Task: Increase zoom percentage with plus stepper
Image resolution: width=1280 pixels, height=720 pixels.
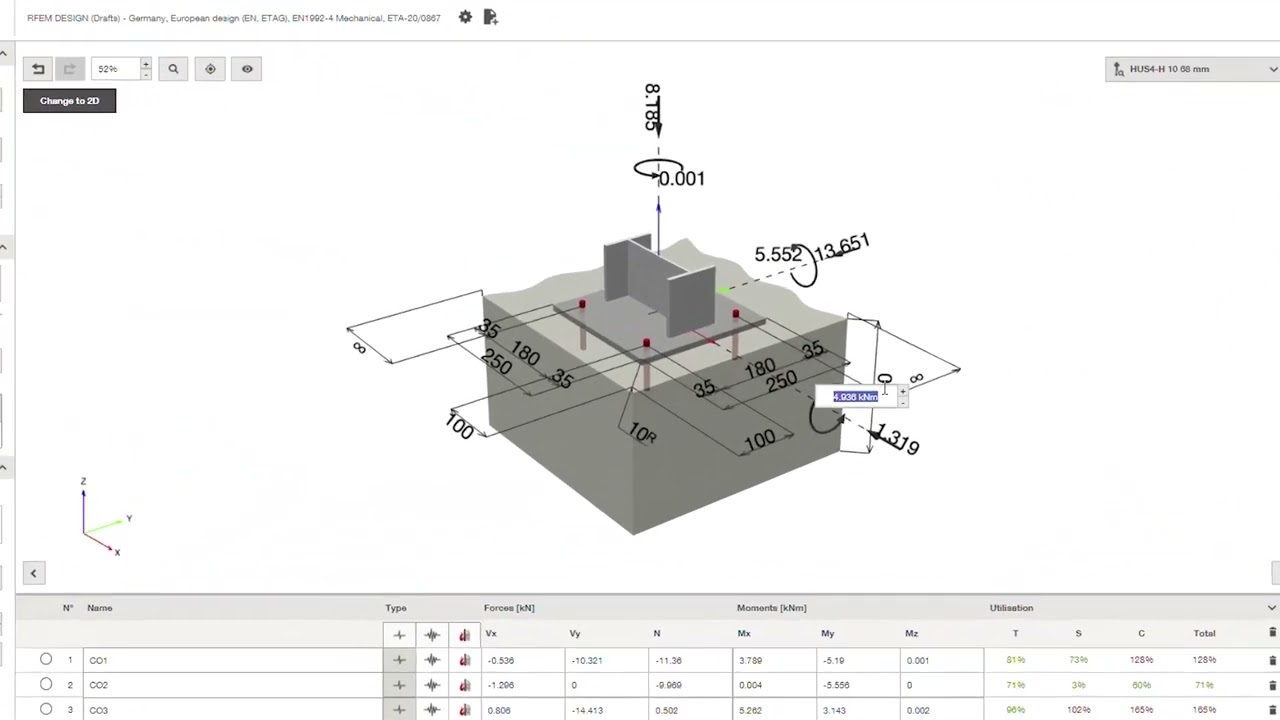Action: [x=146, y=64]
